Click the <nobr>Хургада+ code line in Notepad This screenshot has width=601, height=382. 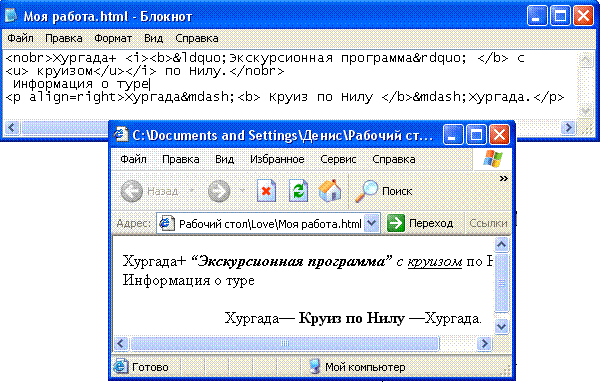click(265, 58)
